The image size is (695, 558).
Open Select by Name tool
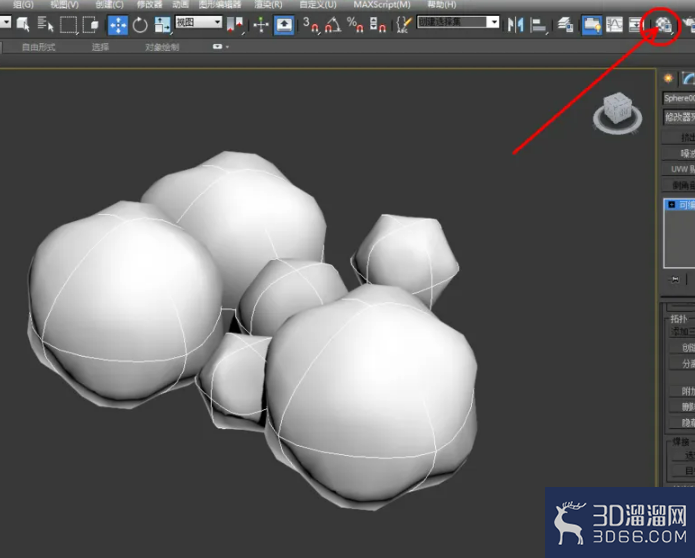tap(46, 24)
